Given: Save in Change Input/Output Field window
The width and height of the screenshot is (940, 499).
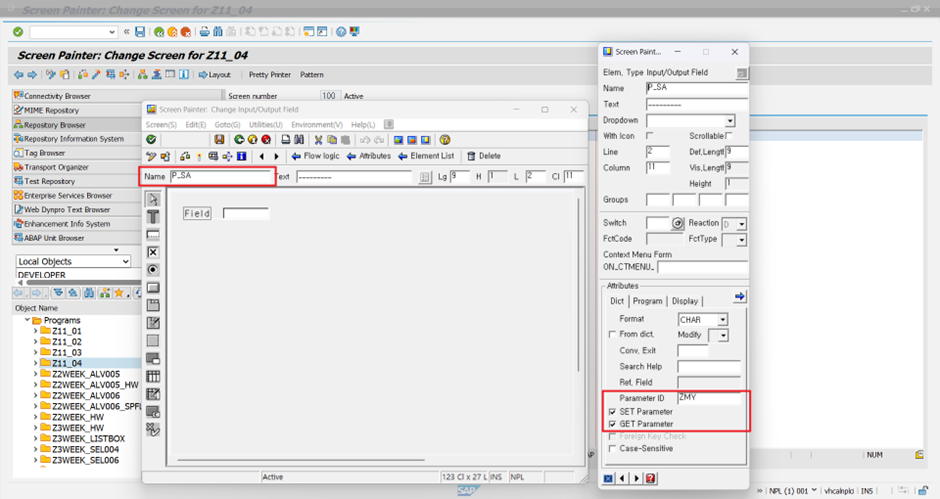Looking at the screenshot, I should pyautogui.click(x=219, y=140).
